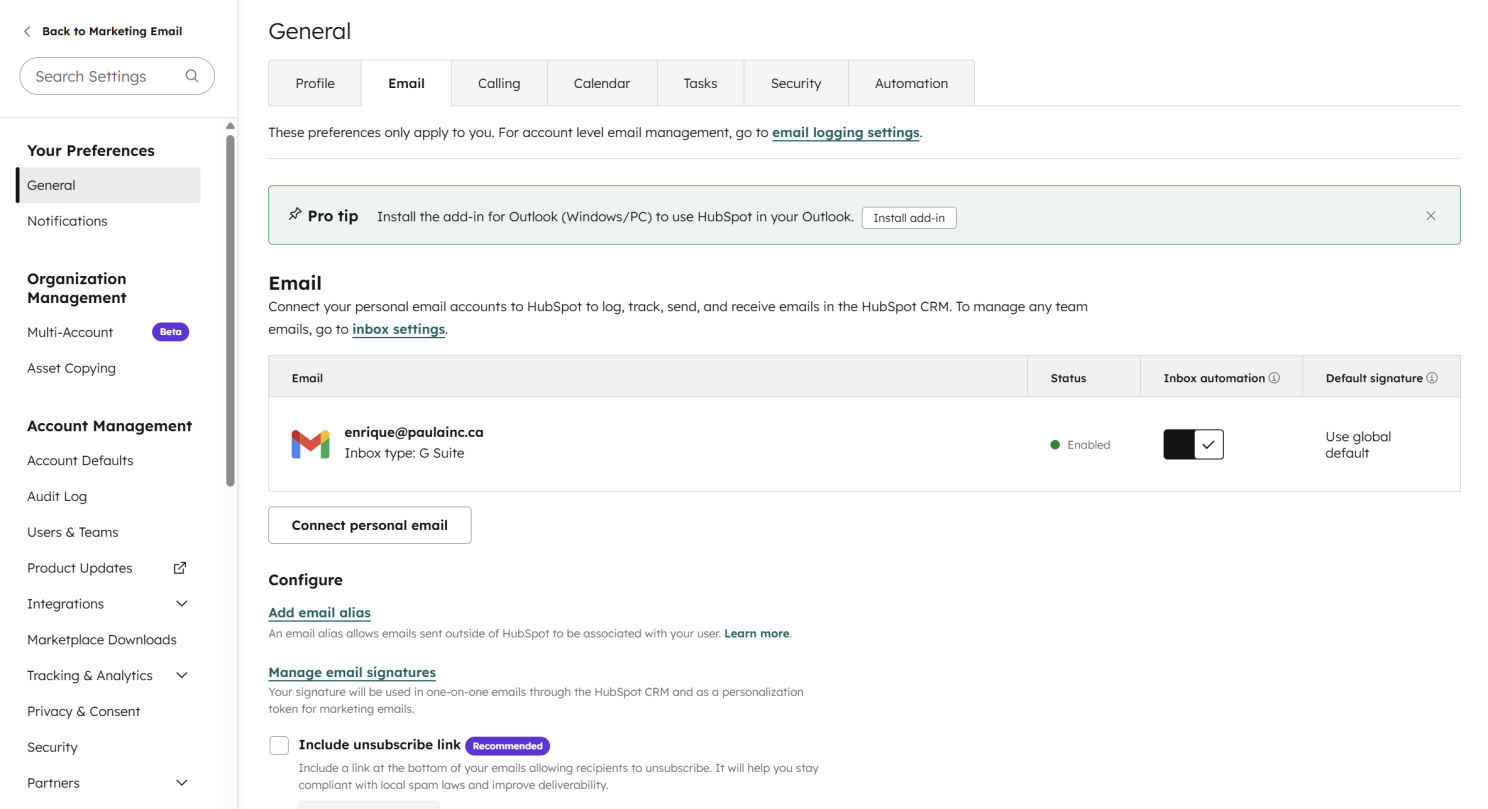The width and height of the screenshot is (1488, 809).
Task: Click Connect personal email button
Action: tap(370, 525)
